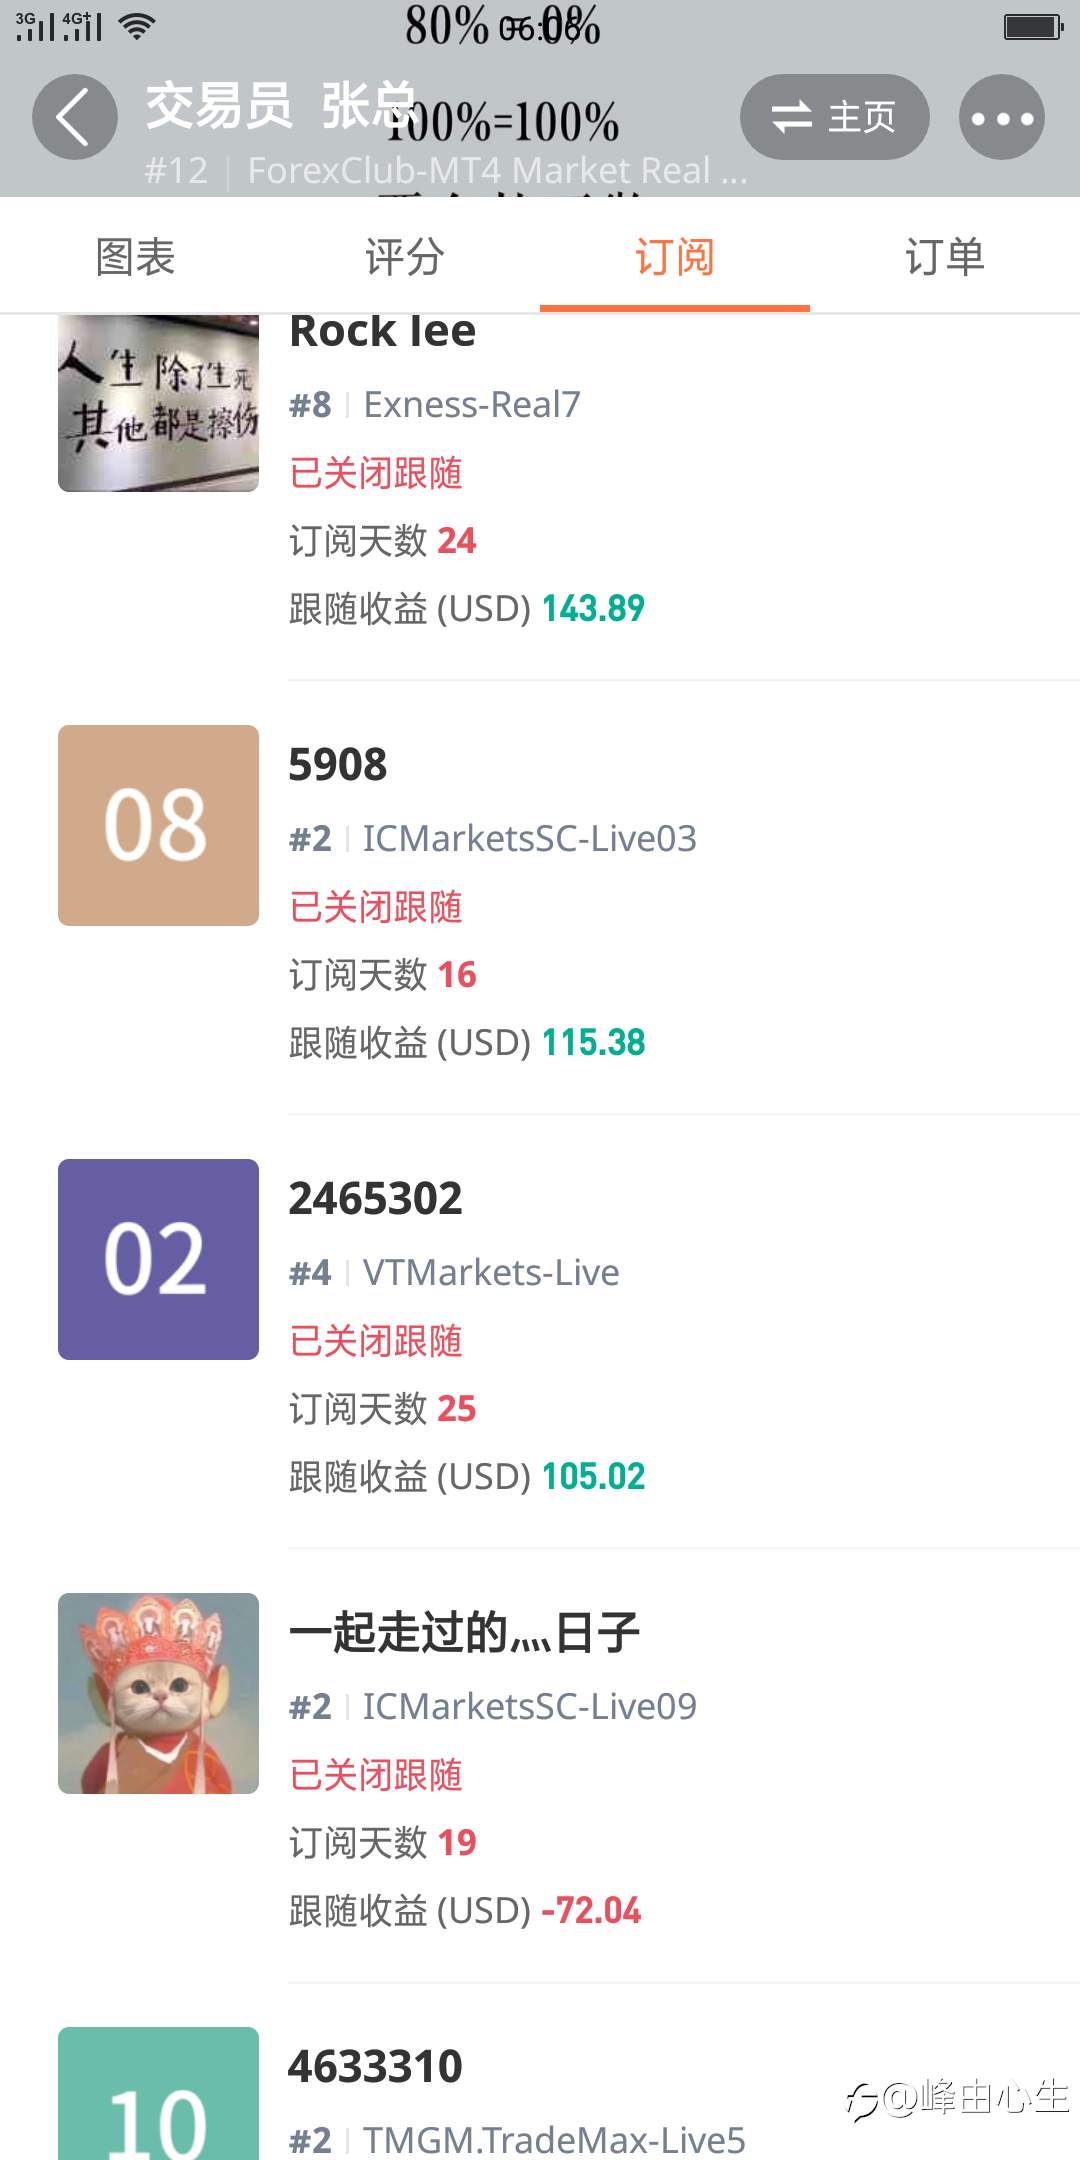Switch to the 订单 tab
Viewport: 1080px width, 2160px height.
coord(945,256)
